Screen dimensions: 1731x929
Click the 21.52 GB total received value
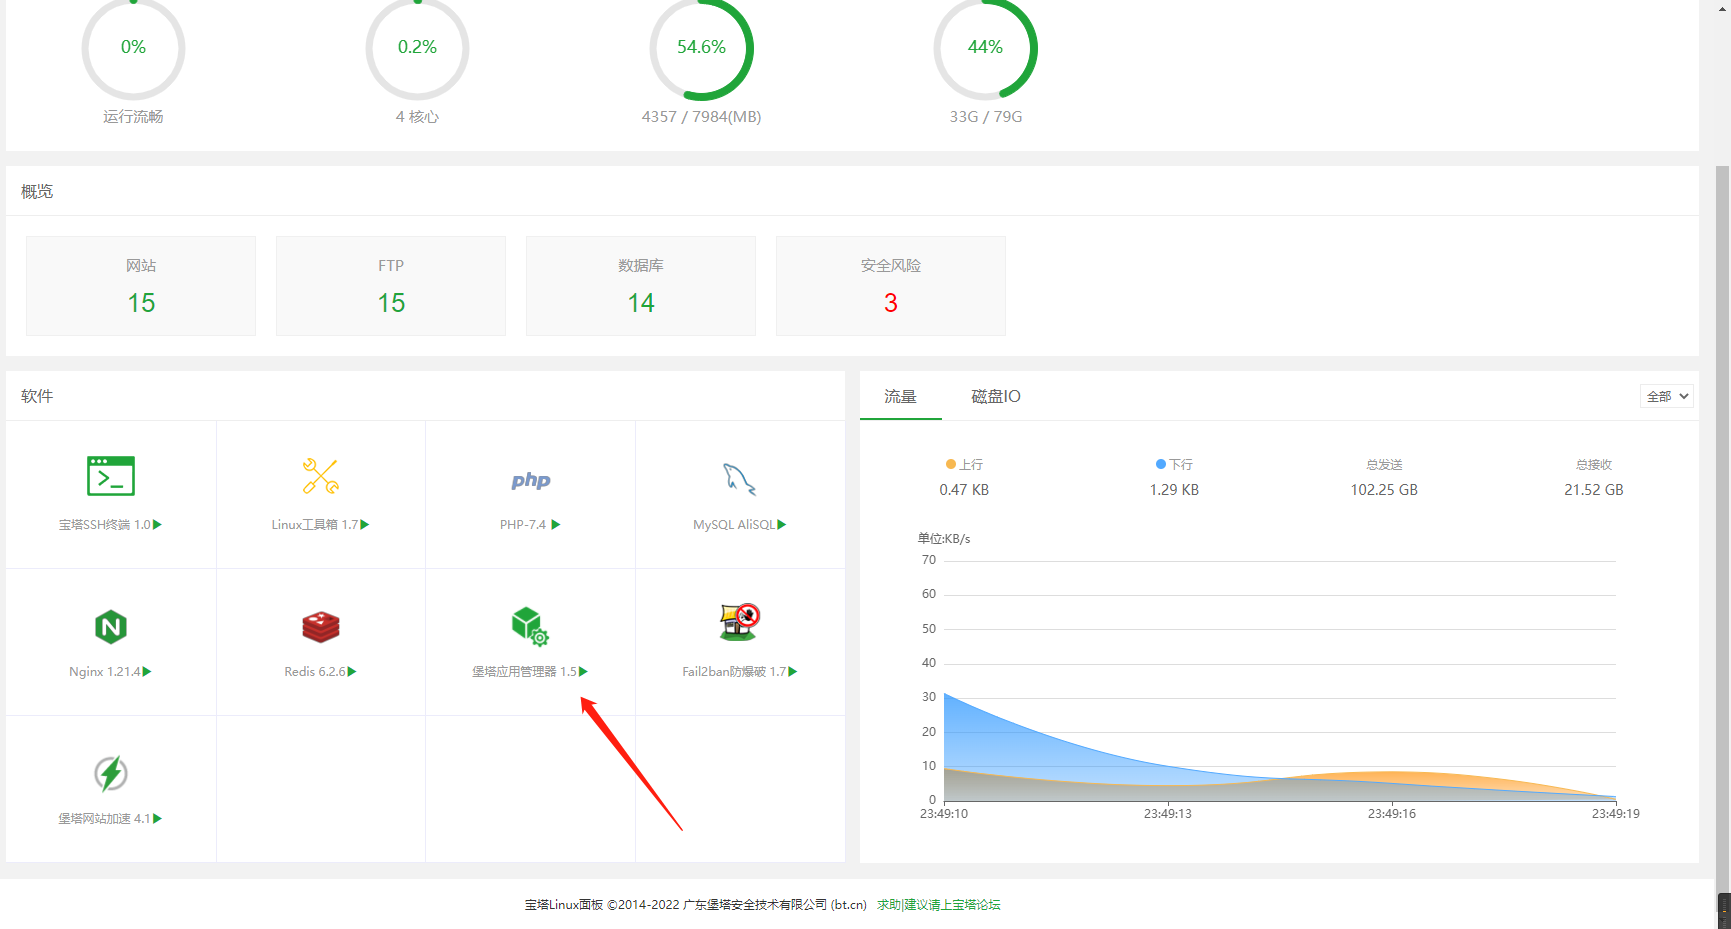click(x=1594, y=490)
